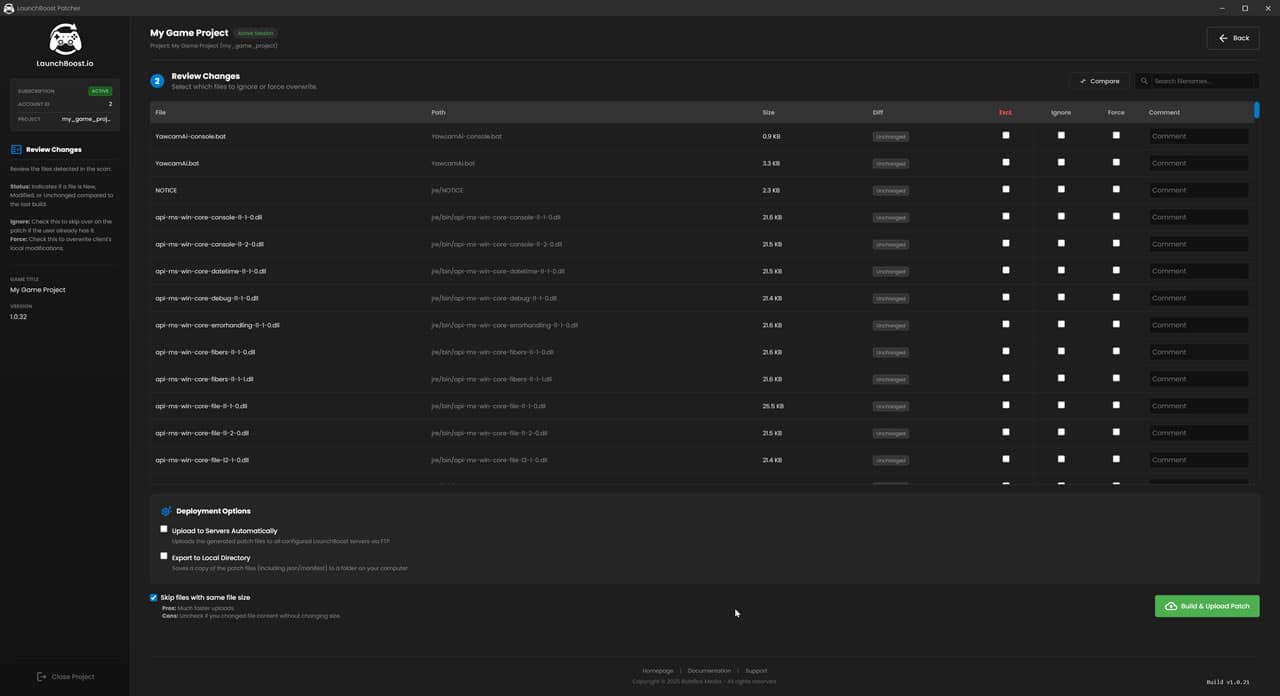This screenshot has width=1280, height=696.
Task: Sort by the Size column header
Action: point(768,112)
